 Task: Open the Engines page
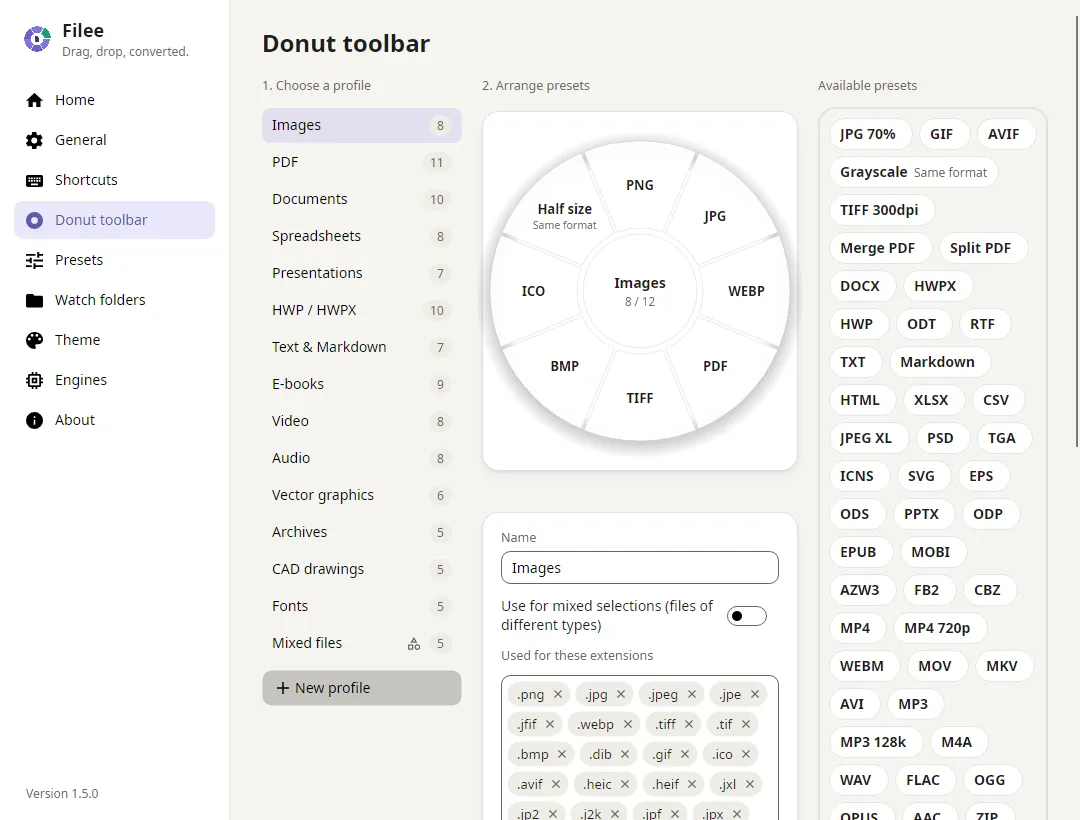tap(114, 380)
